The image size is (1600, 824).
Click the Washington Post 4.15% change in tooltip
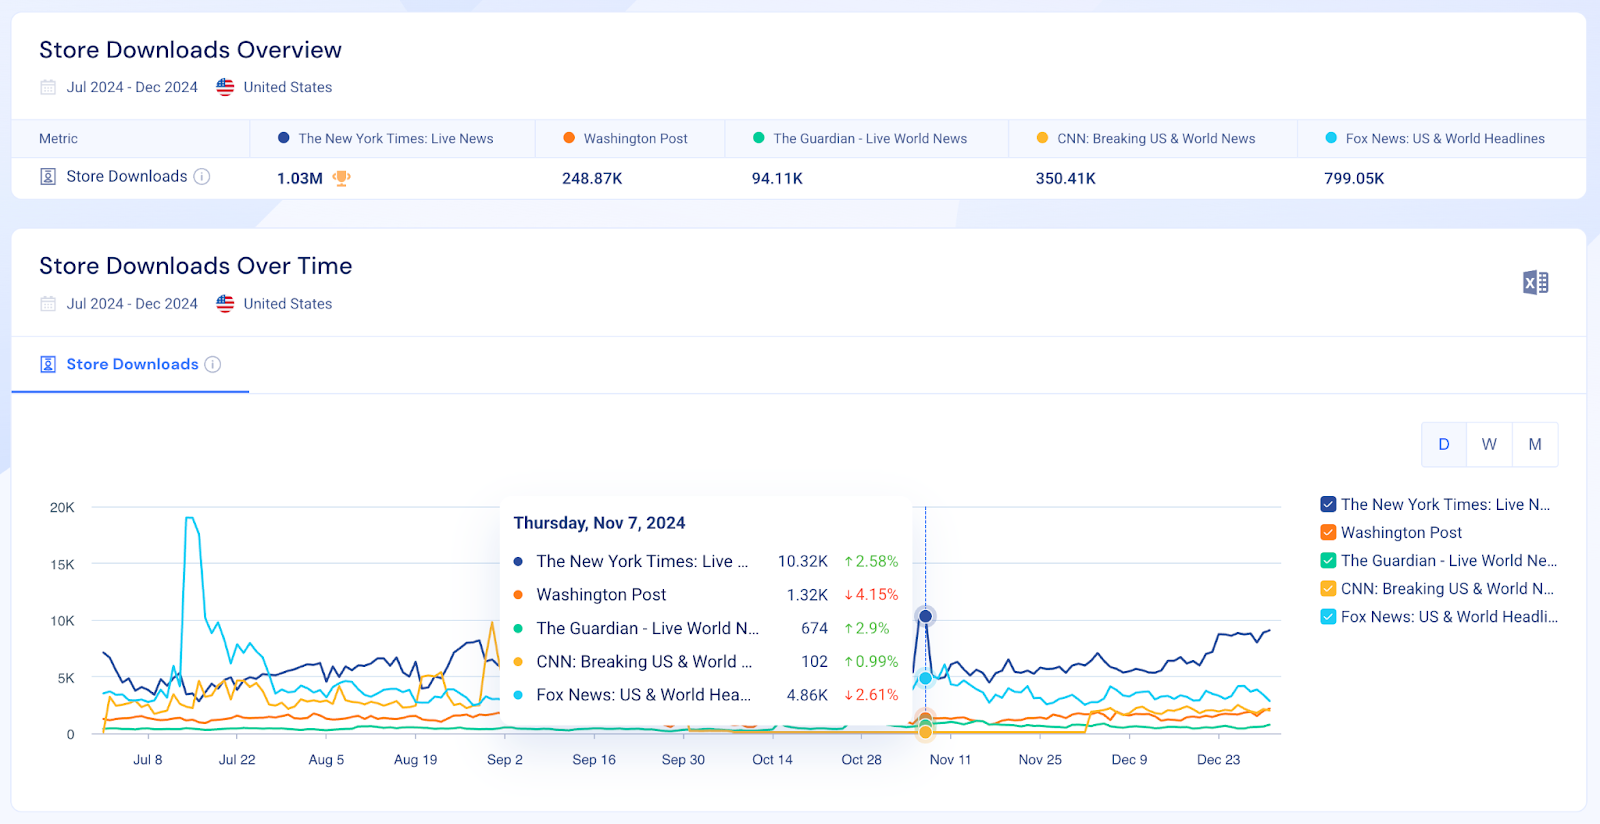(x=871, y=595)
